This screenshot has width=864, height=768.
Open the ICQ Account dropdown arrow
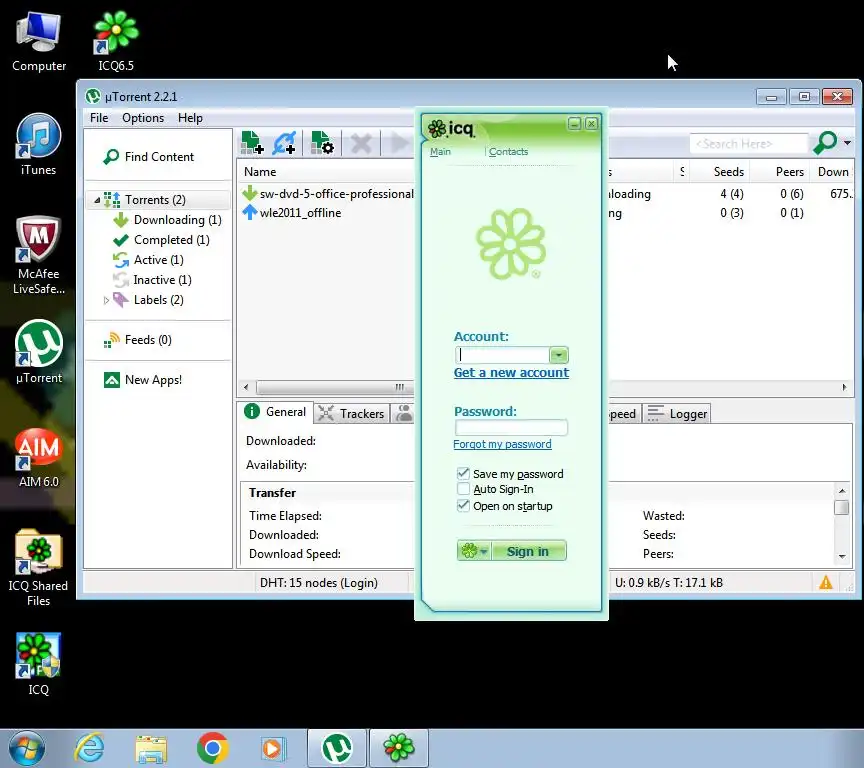(559, 355)
